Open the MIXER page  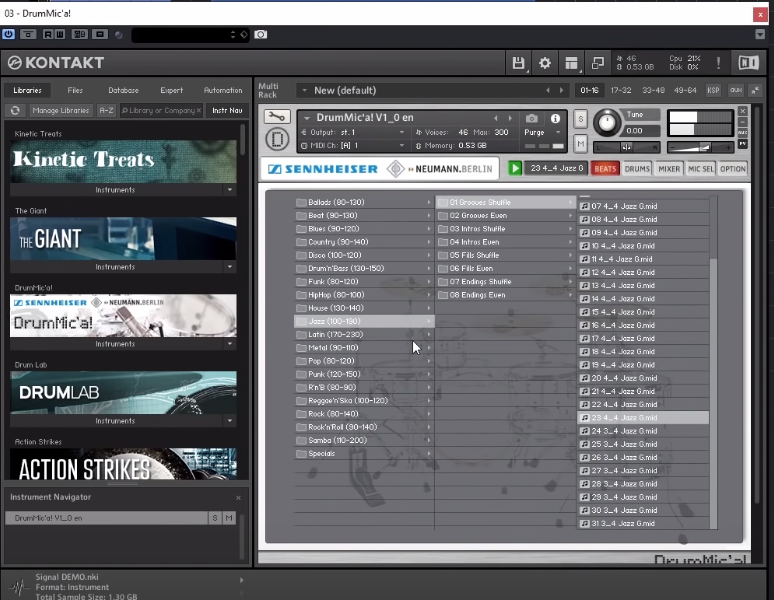click(669, 169)
